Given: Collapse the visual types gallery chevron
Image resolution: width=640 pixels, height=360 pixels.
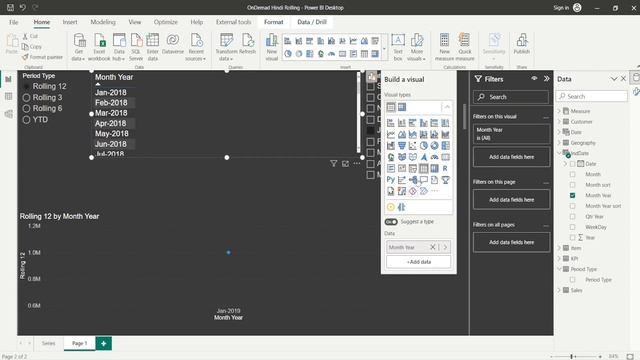Looking at the screenshot, I should click(447, 107).
